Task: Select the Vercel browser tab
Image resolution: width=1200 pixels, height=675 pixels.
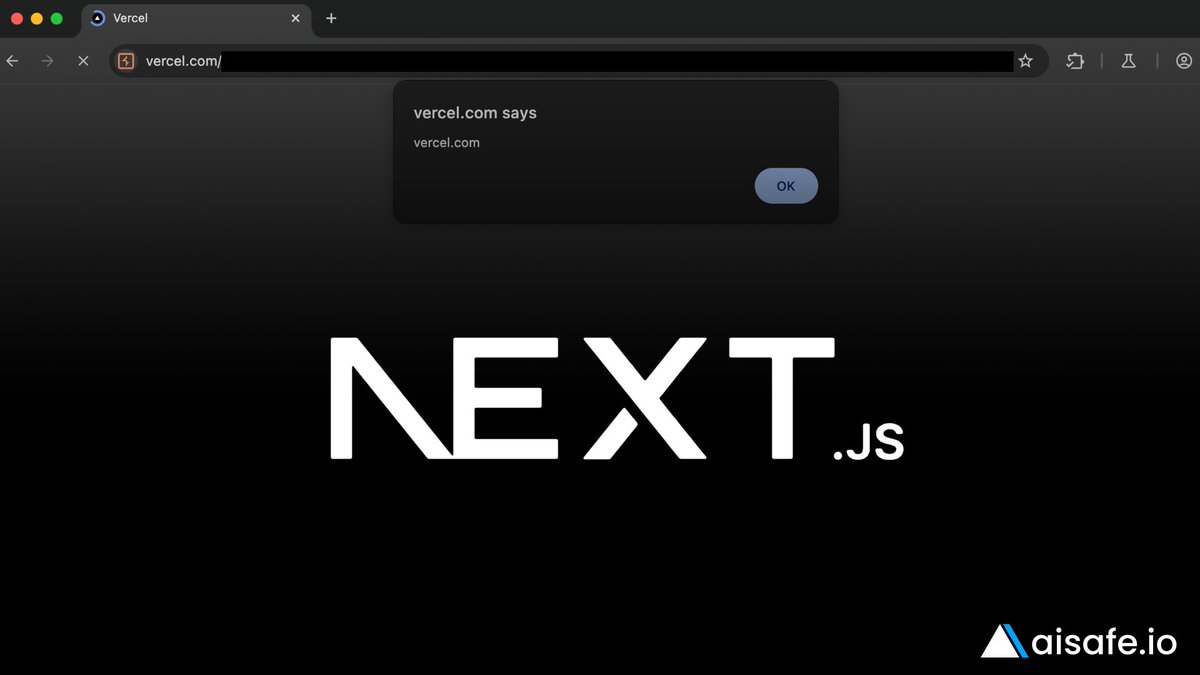Action: click(195, 18)
